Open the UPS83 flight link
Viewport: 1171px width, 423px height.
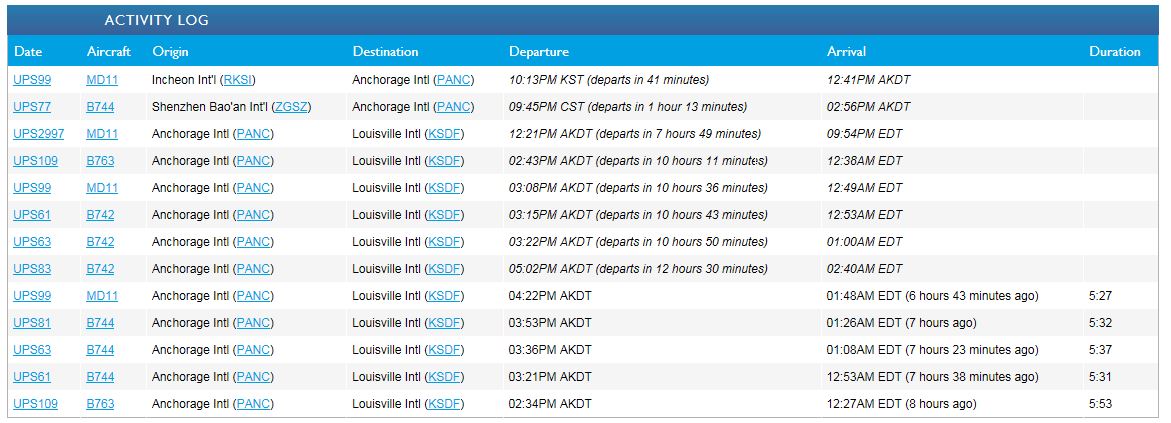pyautogui.click(x=32, y=269)
